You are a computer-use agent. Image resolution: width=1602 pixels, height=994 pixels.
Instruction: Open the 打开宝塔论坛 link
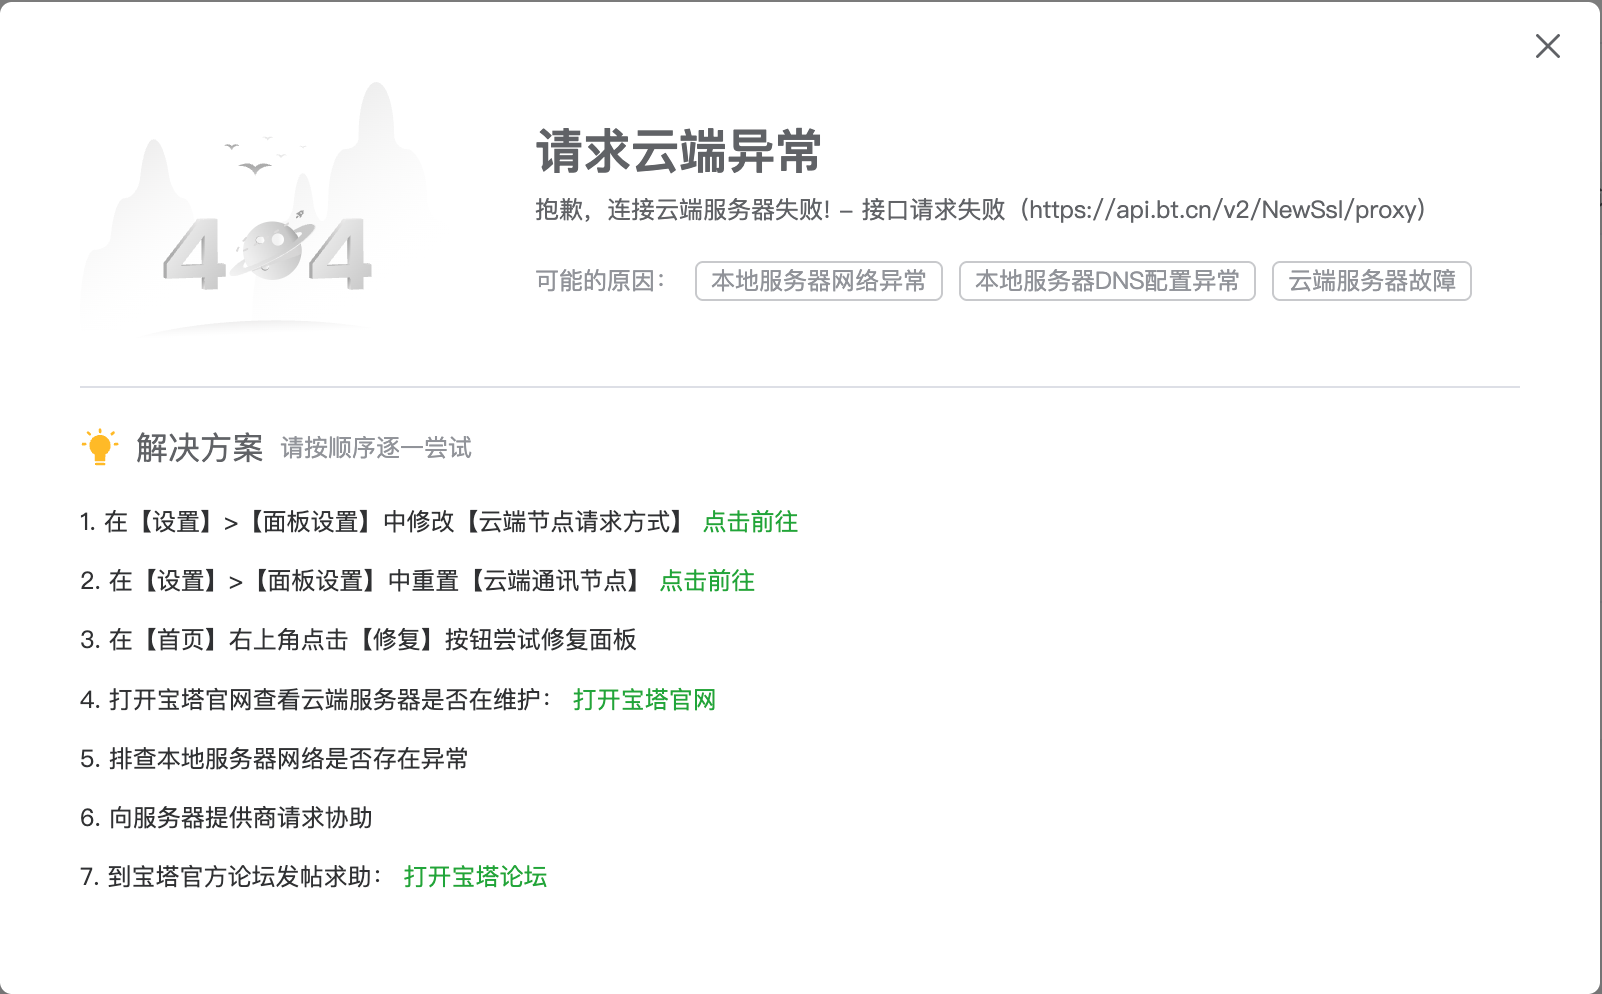tap(476, 877)
